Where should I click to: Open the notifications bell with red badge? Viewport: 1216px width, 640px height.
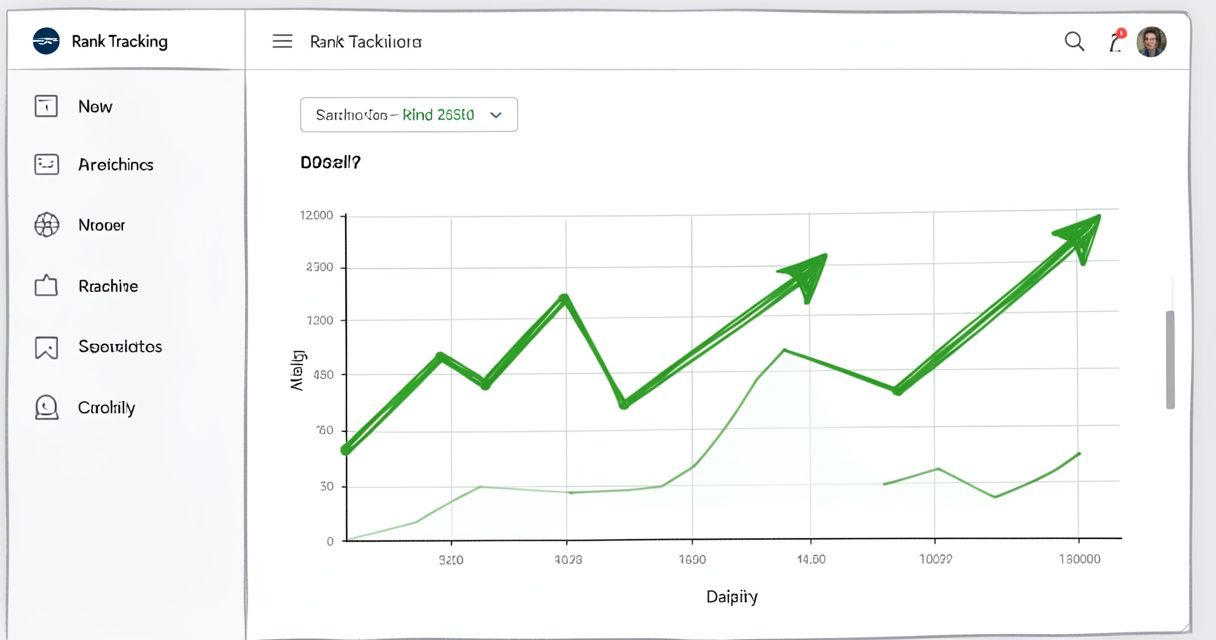(x=1116, y=41)
